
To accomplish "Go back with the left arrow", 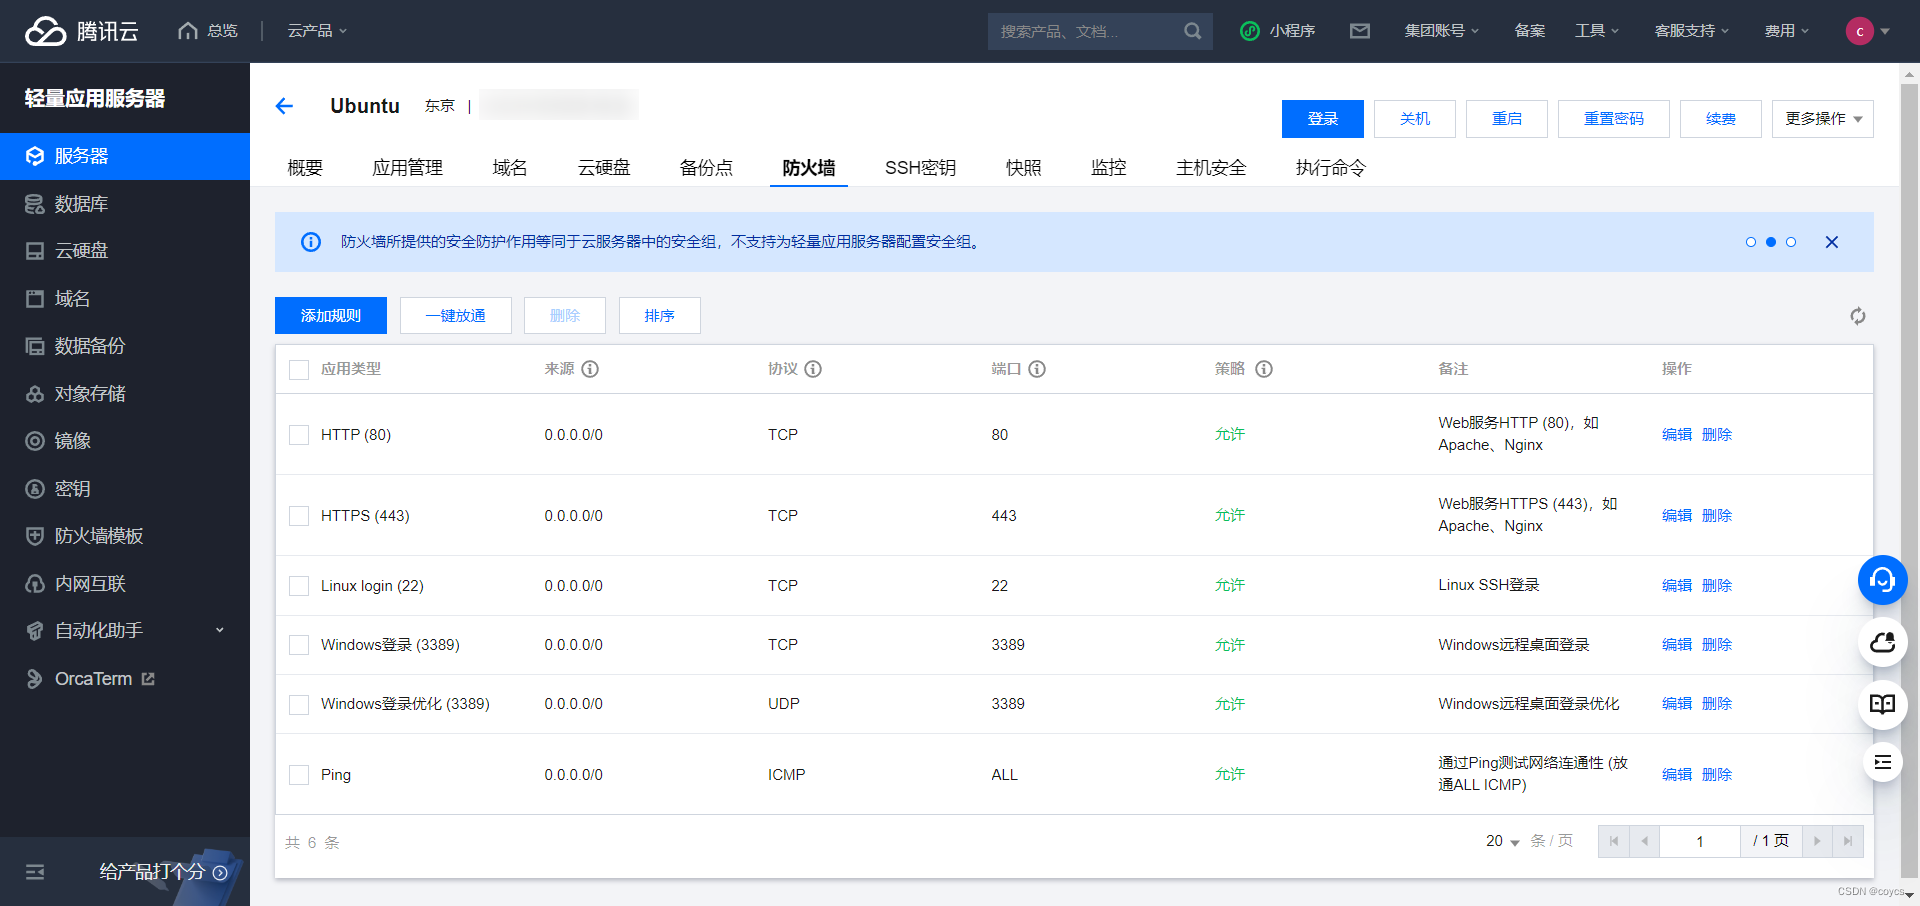I will click(284, 106).
